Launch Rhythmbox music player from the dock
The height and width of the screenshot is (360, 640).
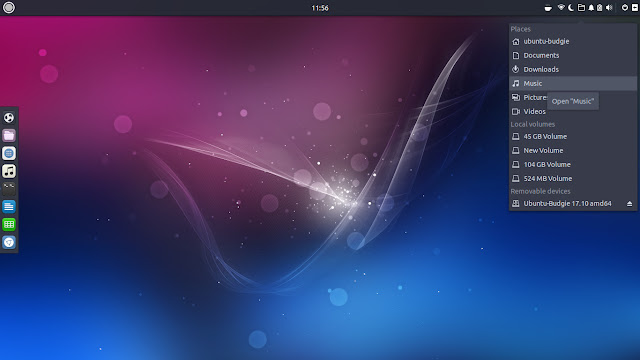(9, 171)
